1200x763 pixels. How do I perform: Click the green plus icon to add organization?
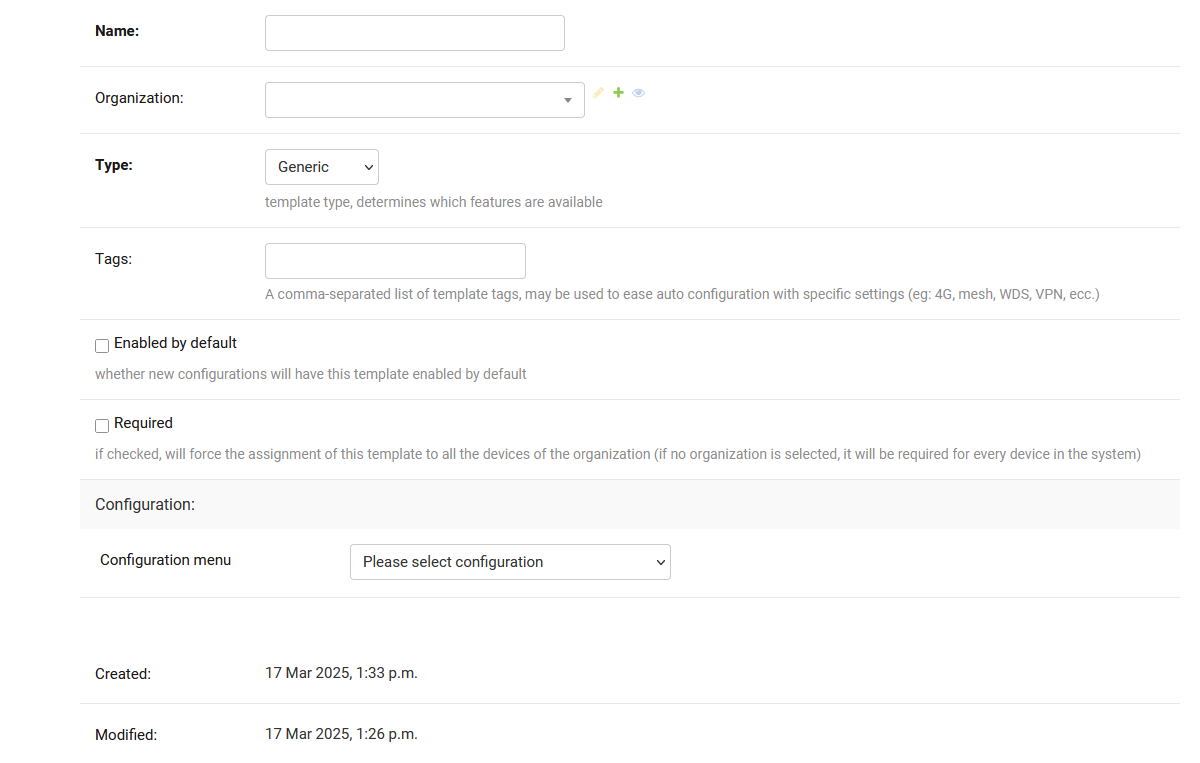pos(618,92)
